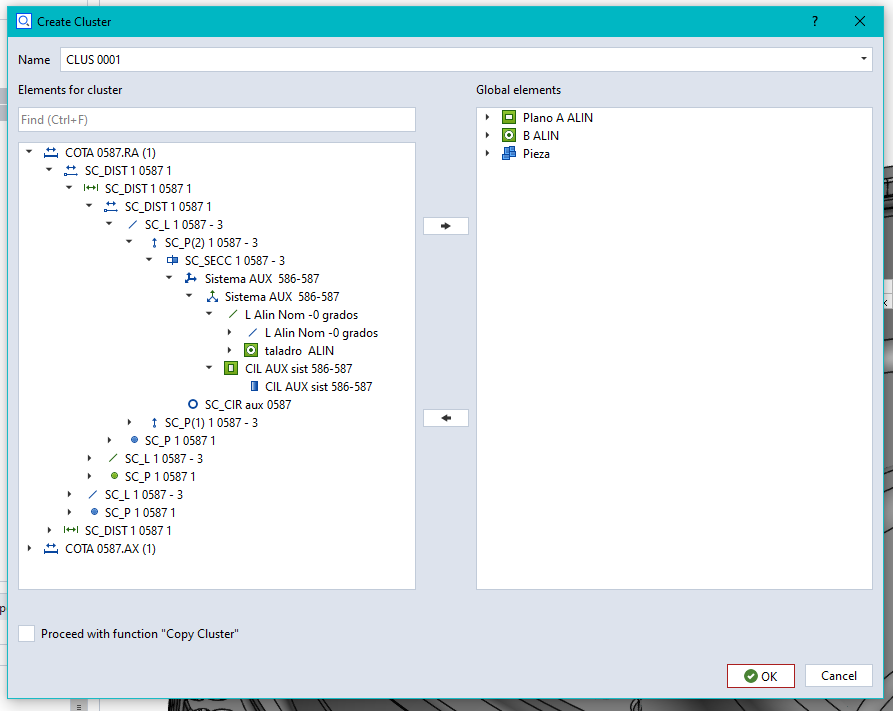Image resolution: width=893 pixels, height=711 pixels.
Task: Click the COTA 0587.AX (1) dimension icon
Action: point(52,549)
